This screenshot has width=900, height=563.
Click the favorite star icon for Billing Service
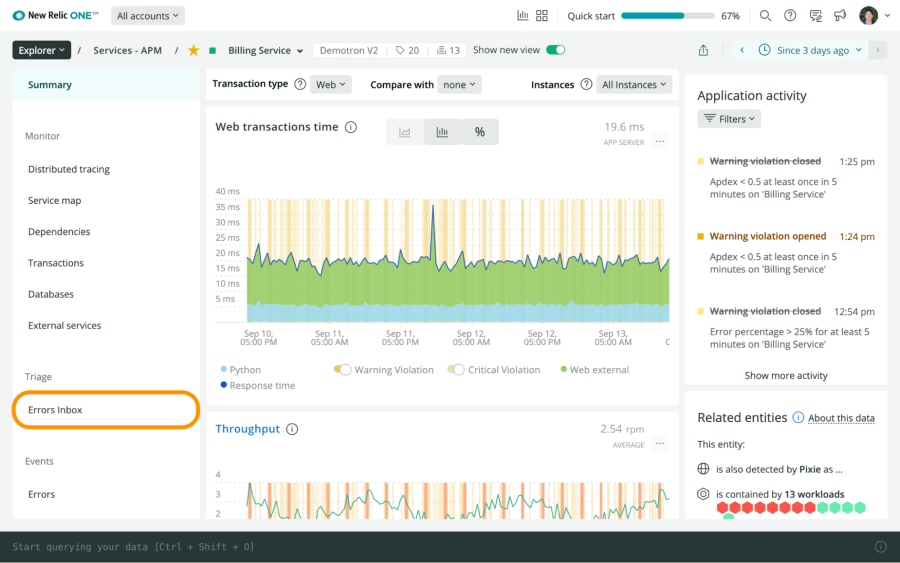(x=194, y=50)
